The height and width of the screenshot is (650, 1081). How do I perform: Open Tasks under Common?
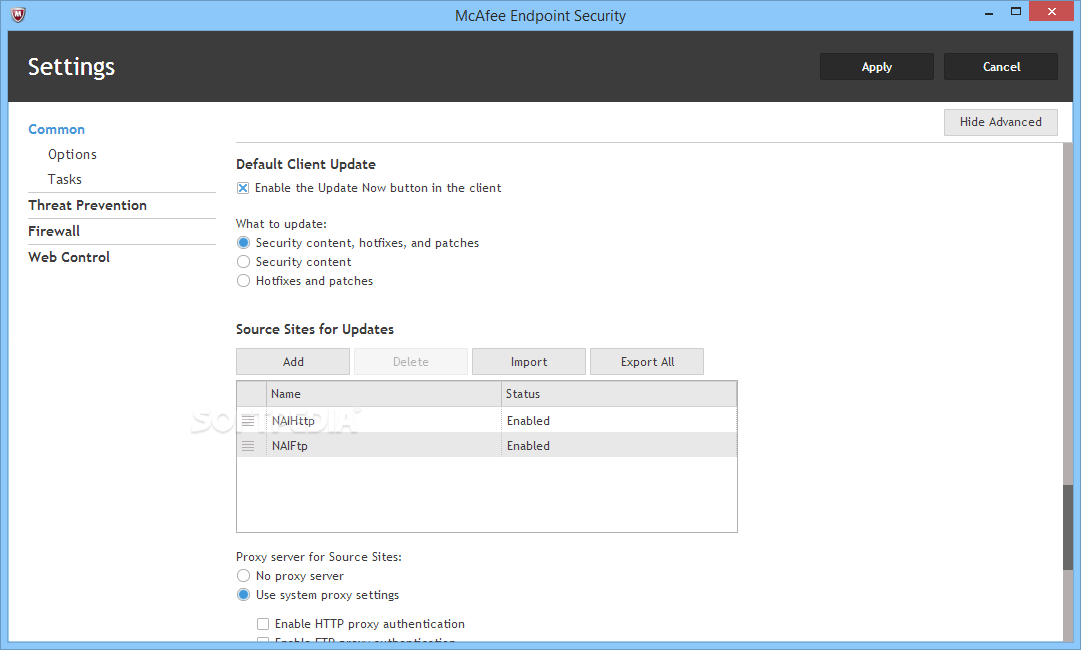coord(65,179)
